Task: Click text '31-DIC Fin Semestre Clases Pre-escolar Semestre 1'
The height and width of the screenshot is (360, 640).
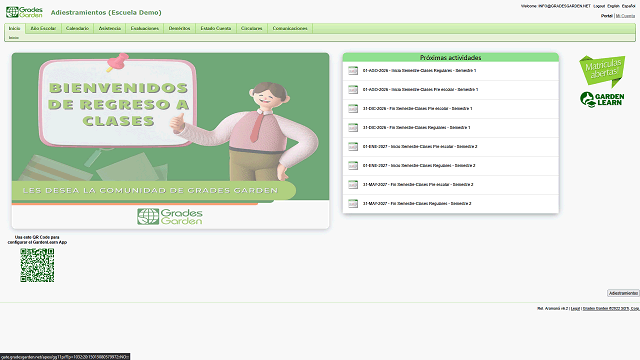Action: pos(418,109)
